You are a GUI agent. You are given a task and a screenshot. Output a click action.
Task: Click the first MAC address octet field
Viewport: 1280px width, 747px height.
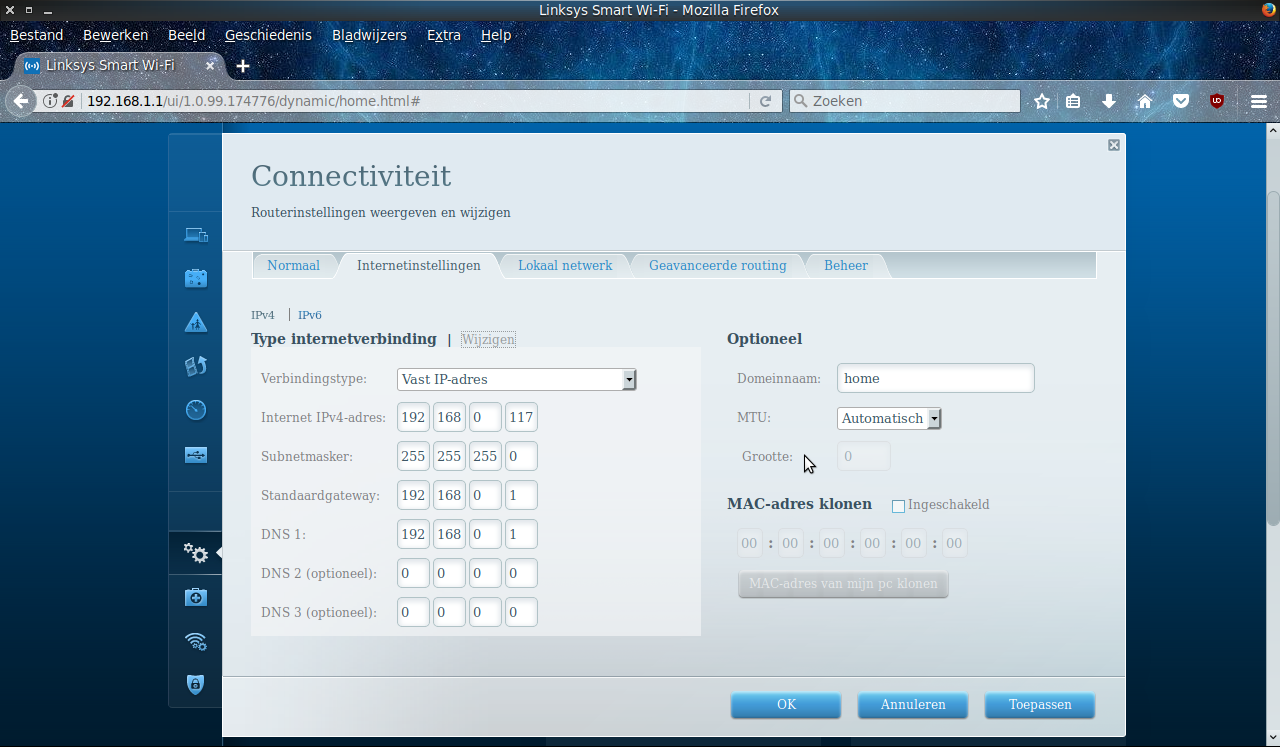(x=749, y=543)
